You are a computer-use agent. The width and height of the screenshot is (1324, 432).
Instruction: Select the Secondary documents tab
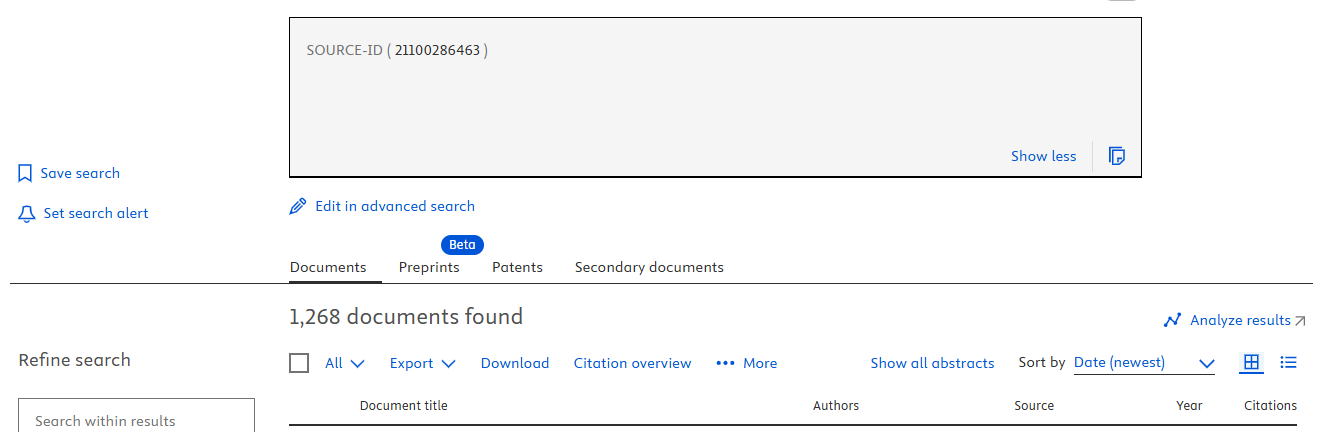tap(649, 267)
